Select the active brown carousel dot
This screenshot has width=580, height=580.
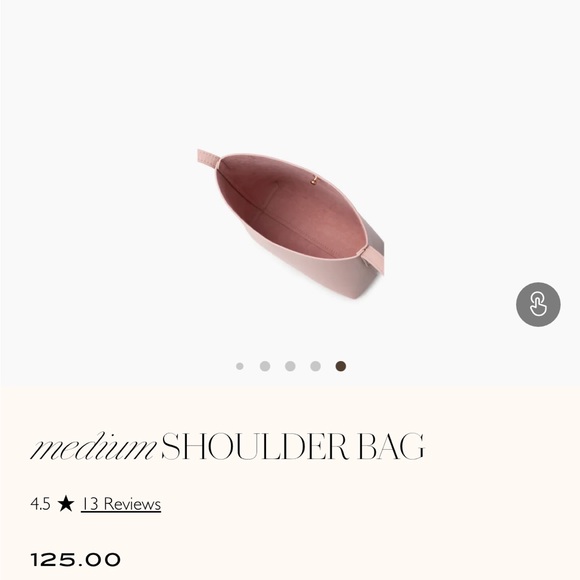[x=341, y=366]
